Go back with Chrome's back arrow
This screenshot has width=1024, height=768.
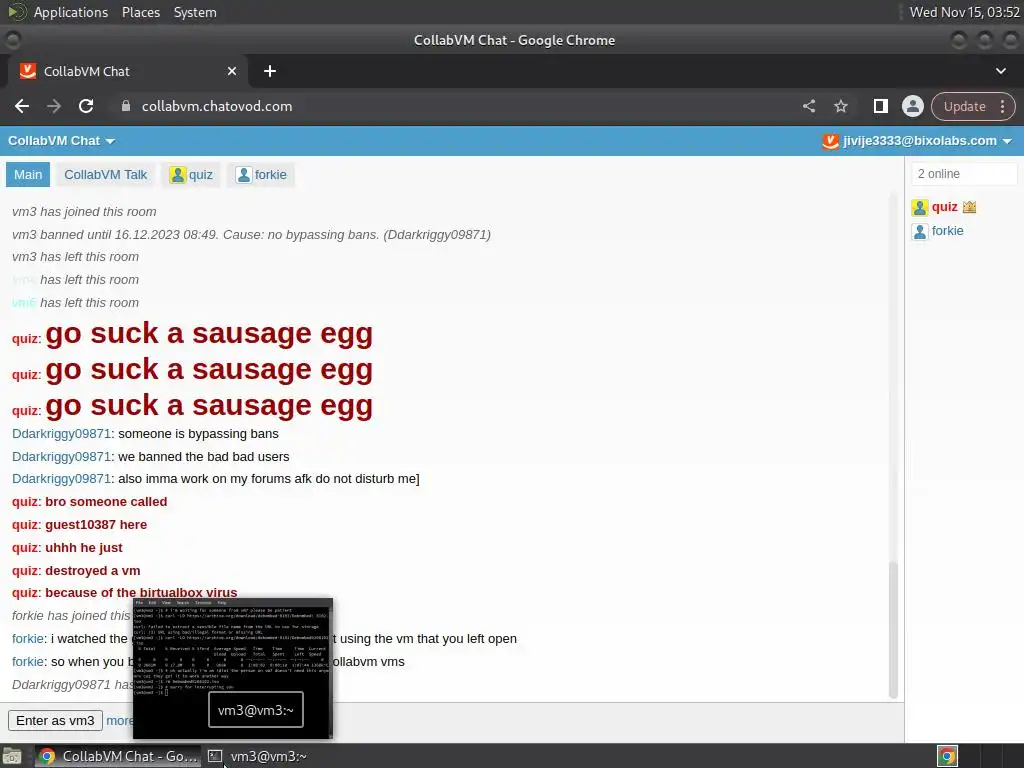(22, 106)
